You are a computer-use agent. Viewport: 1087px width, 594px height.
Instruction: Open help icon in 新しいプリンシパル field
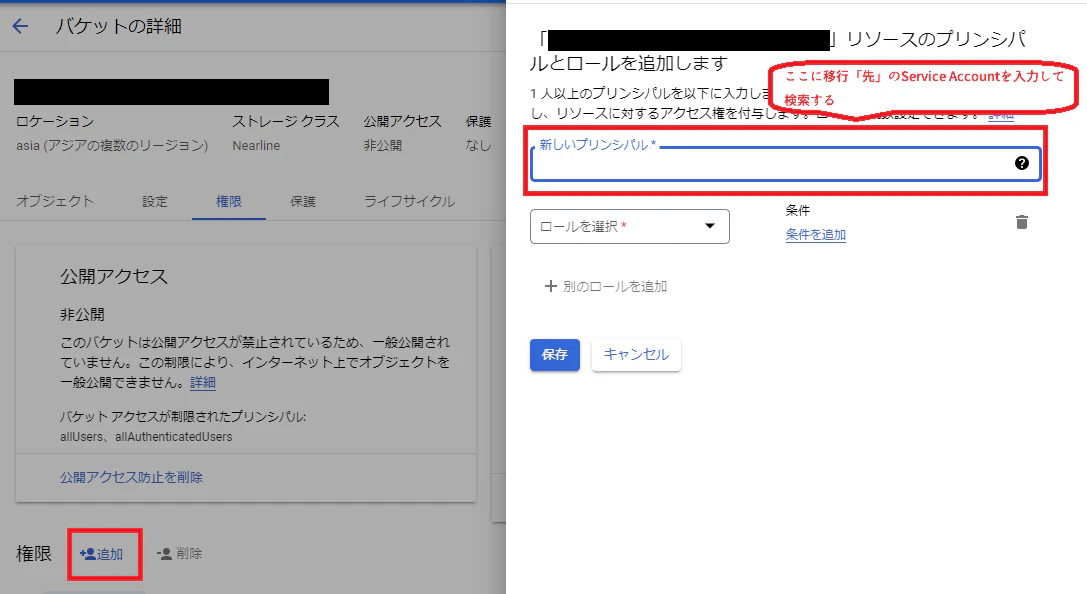coord(1021,163)
